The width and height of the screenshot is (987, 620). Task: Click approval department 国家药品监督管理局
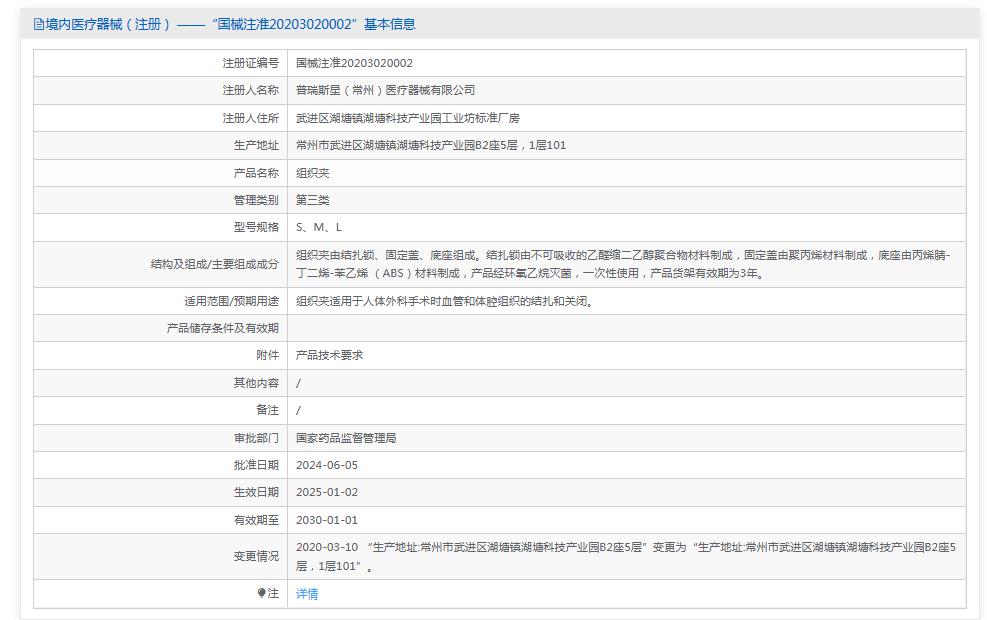click(x=346, y=438)
